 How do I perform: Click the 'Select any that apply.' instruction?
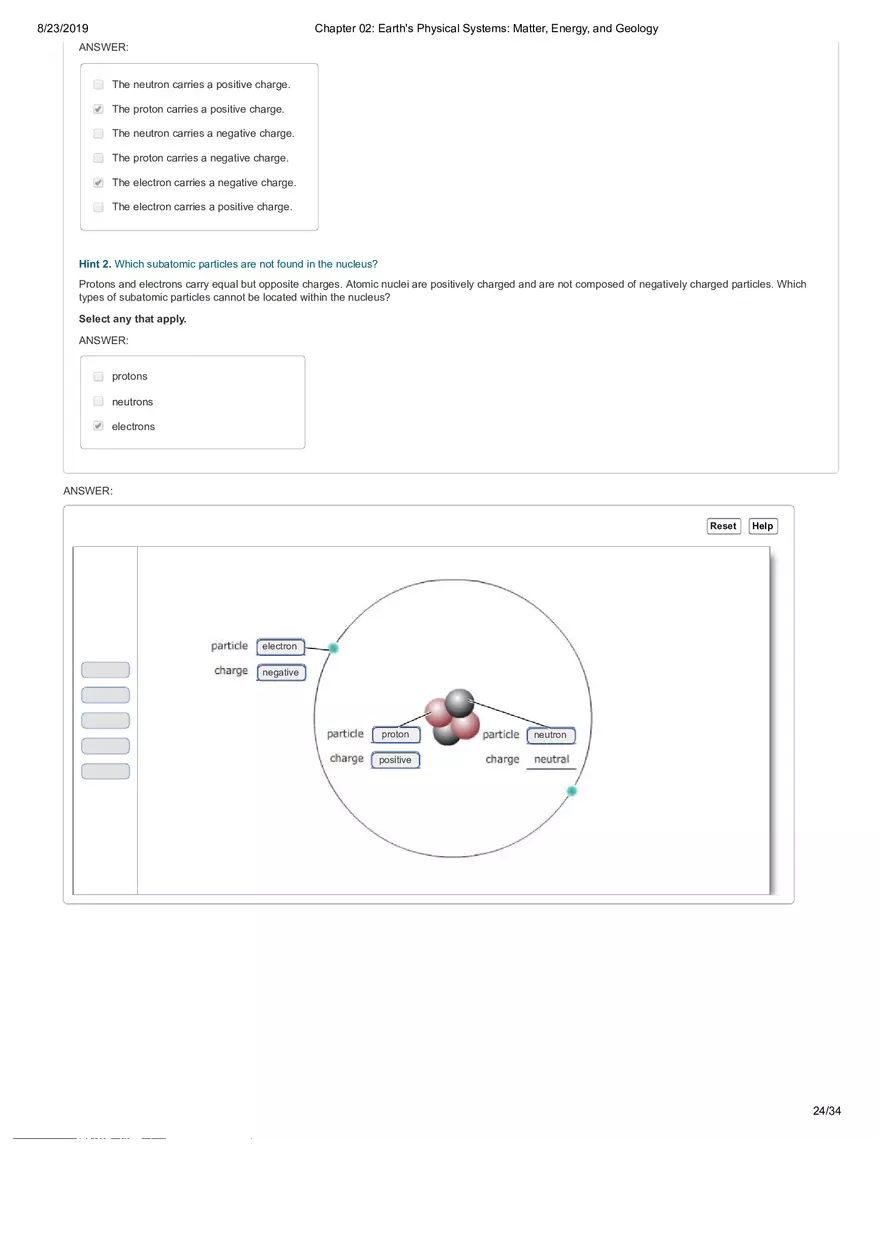133,319
